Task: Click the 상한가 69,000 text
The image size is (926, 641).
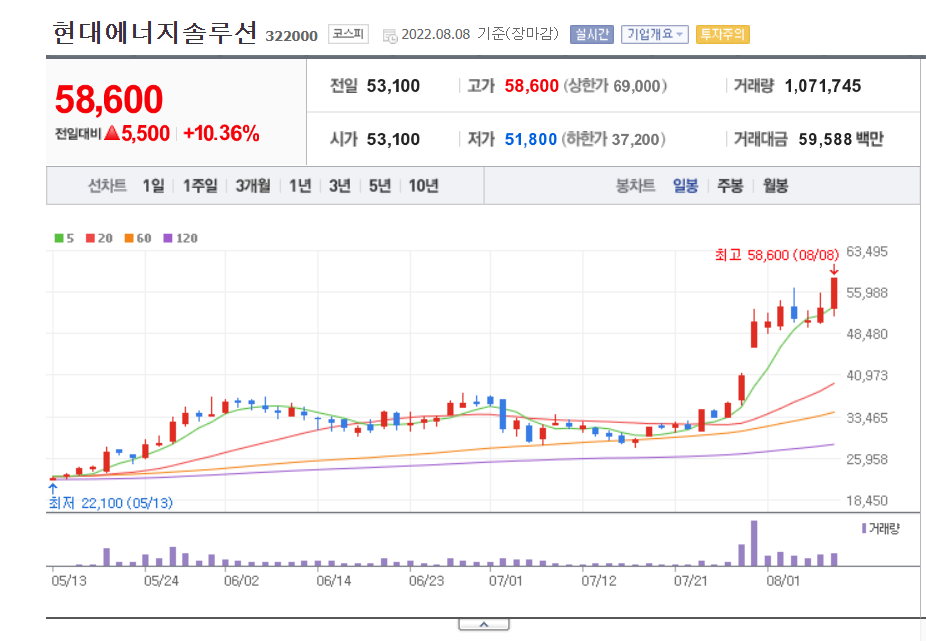Action: pyautogui.click(x=615, y=86)
